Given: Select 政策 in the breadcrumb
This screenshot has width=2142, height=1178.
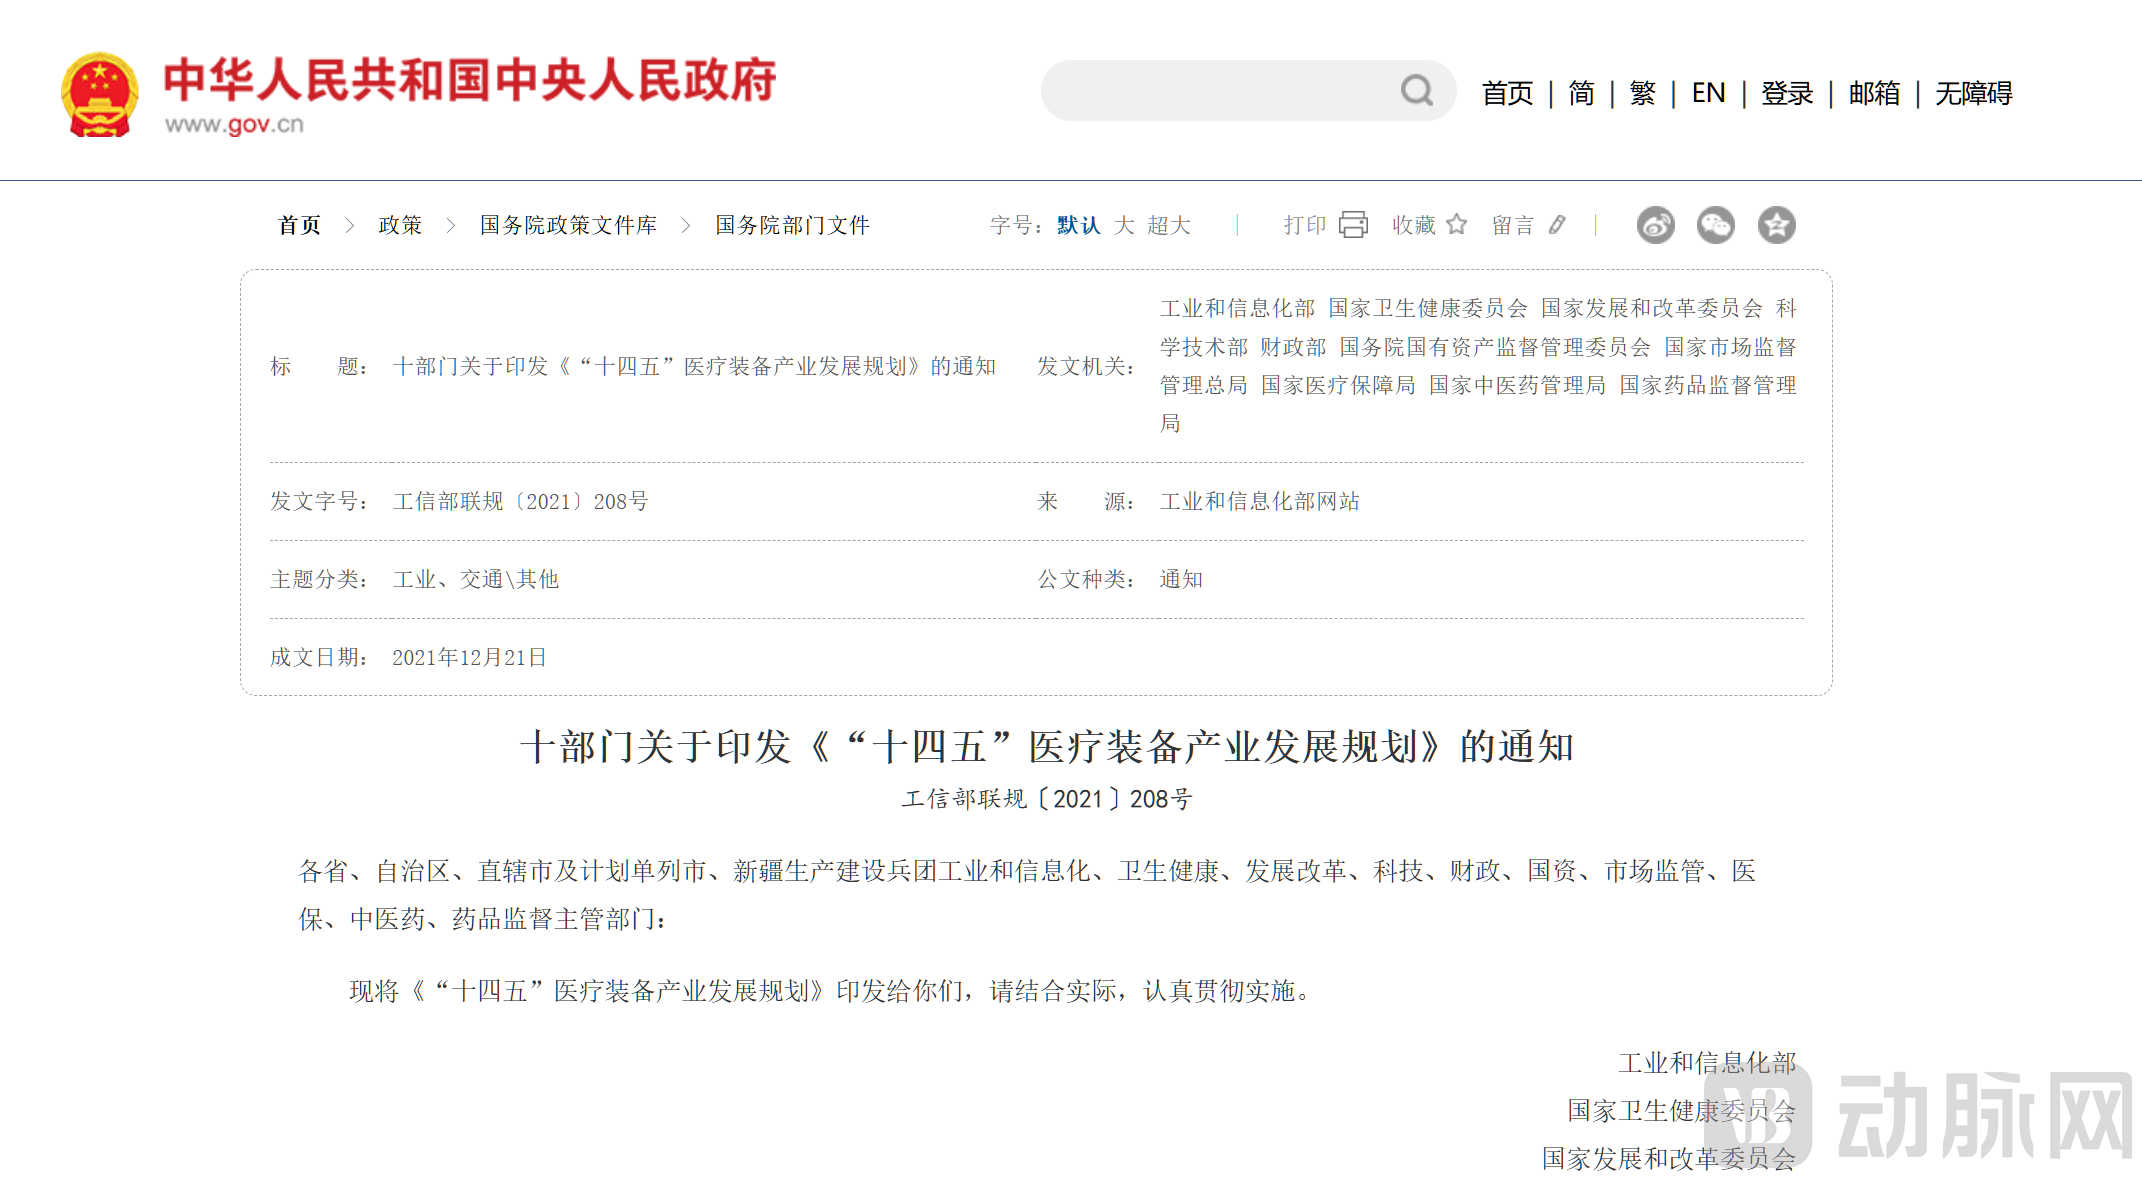Looking at the screenshot, I should (x=400, y=226).
